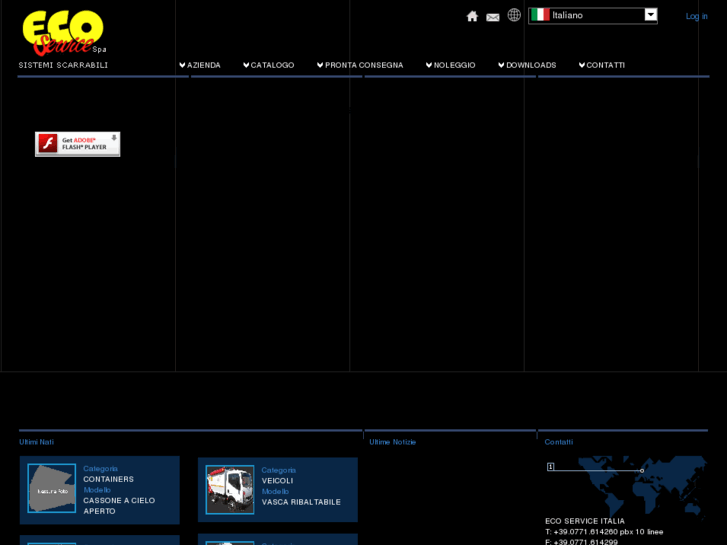Click the Eco Service logo
The width and height of the screenshot is (727, 545).
point(63,32)
